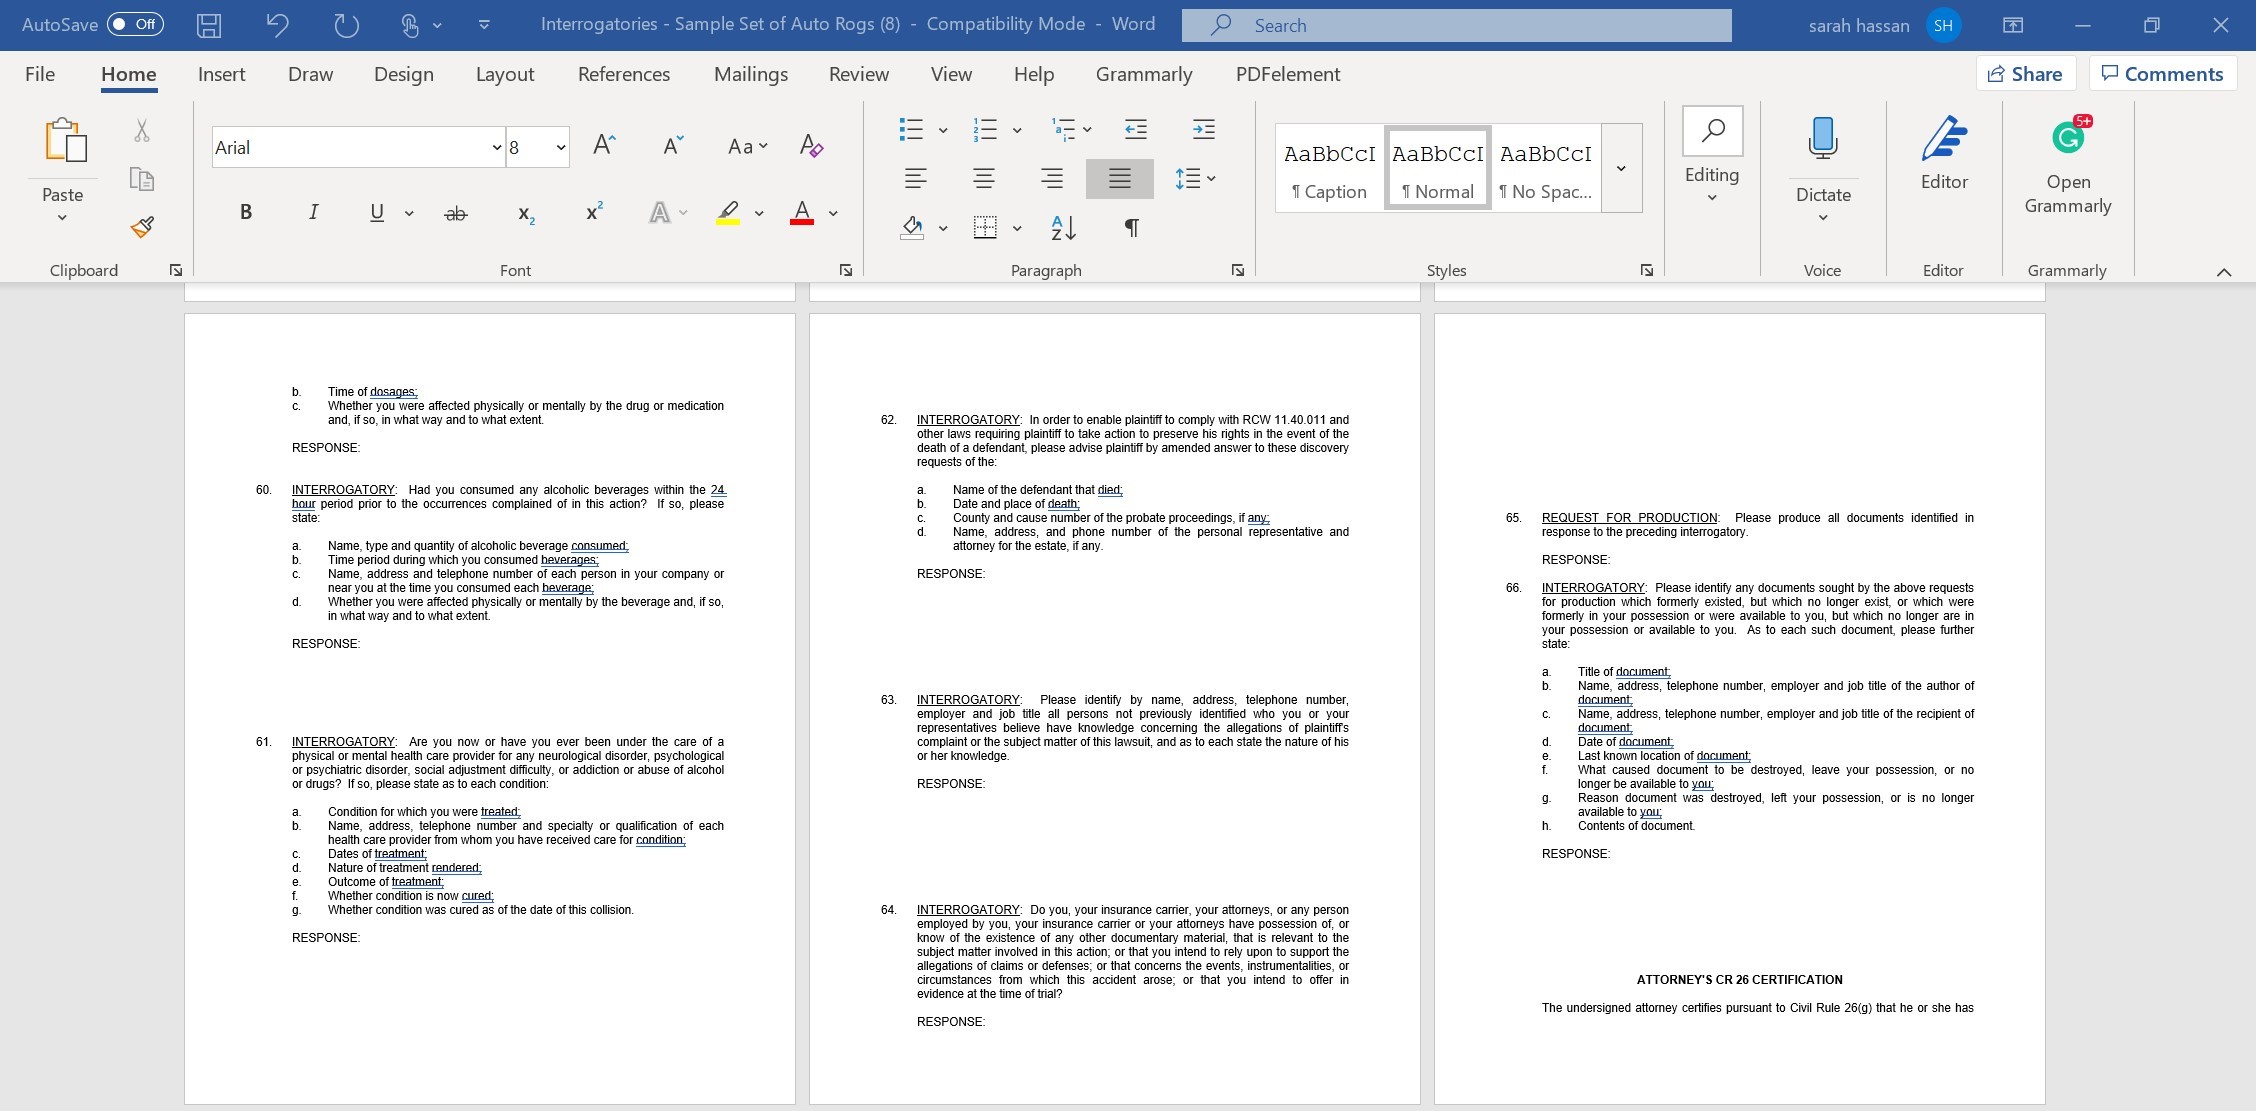Apply superscript formatting
The width and height of the screenshot is (2256, 1111).
tap(592, 210)
